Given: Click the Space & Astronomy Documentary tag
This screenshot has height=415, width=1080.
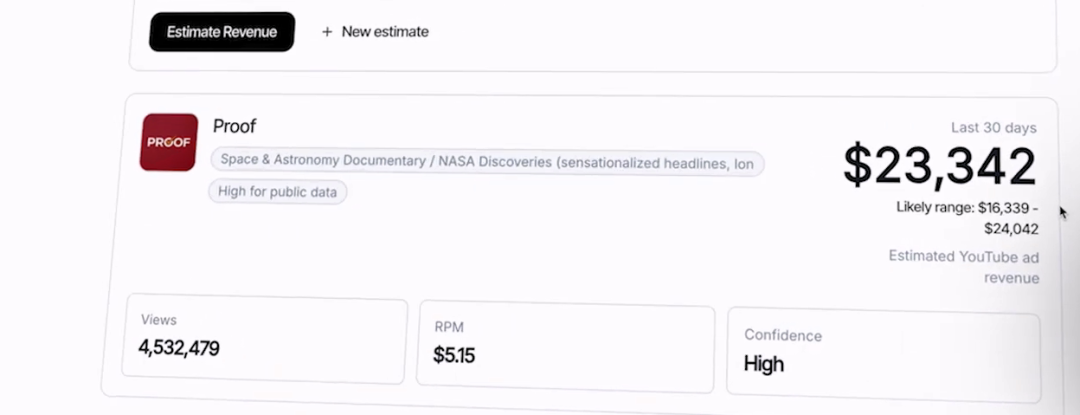Looking at the screenshot, I should 487,162.
